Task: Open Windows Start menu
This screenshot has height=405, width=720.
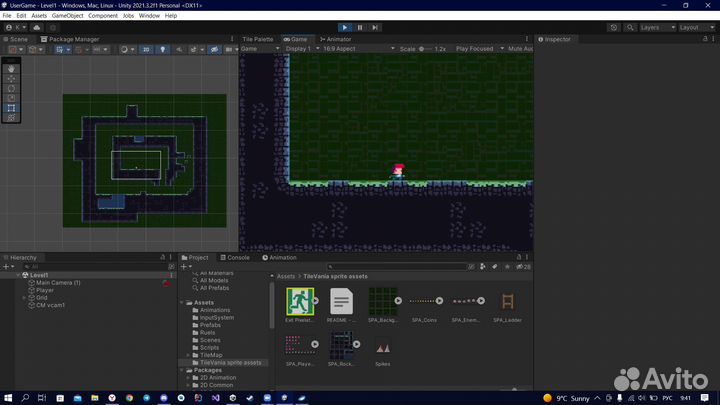Action: 8,398
